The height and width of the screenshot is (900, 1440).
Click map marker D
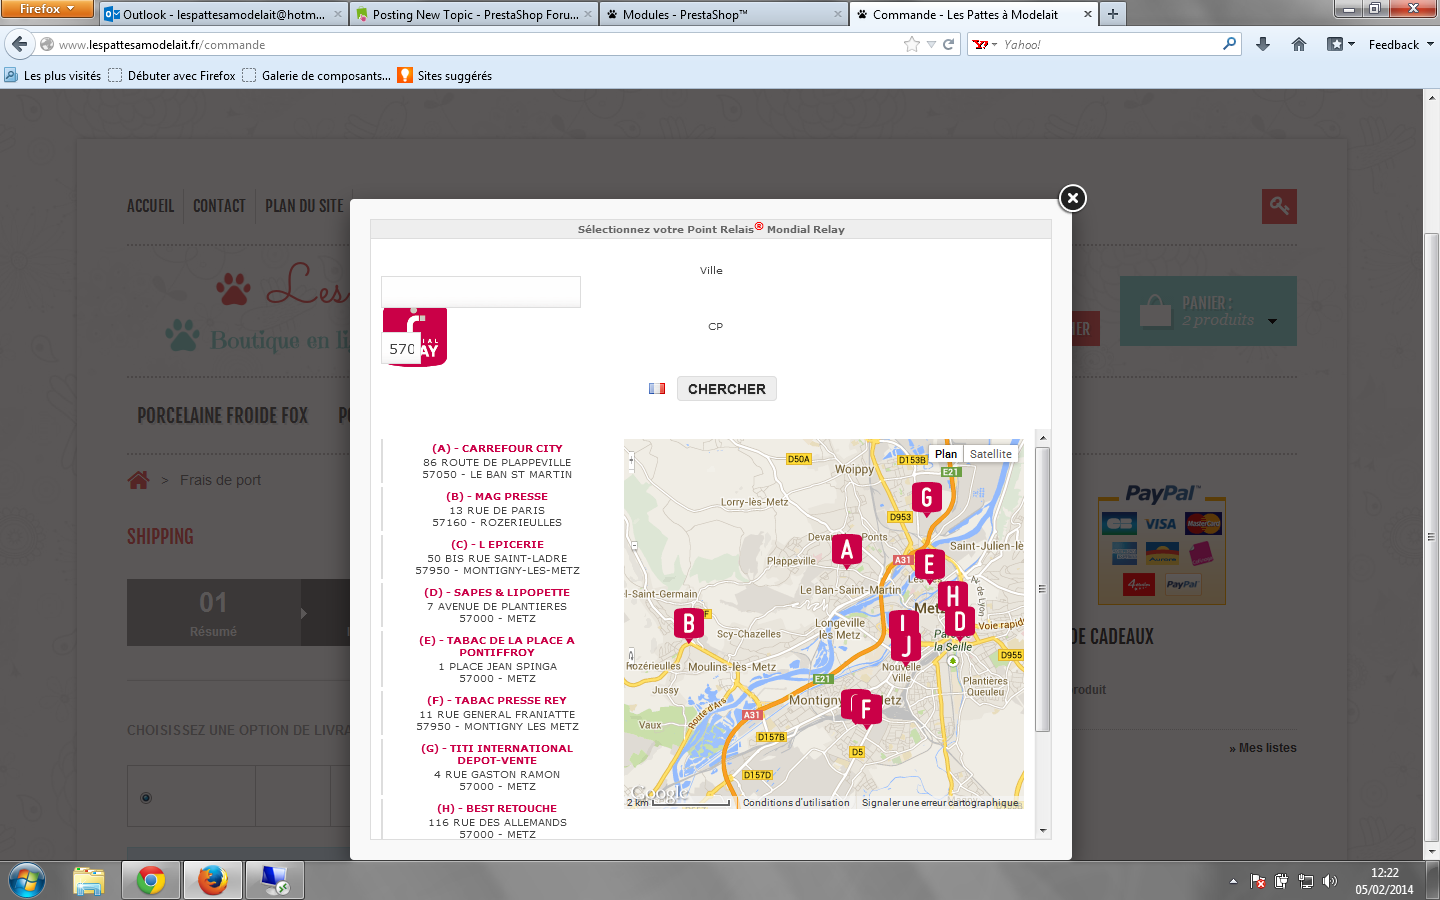960,622
